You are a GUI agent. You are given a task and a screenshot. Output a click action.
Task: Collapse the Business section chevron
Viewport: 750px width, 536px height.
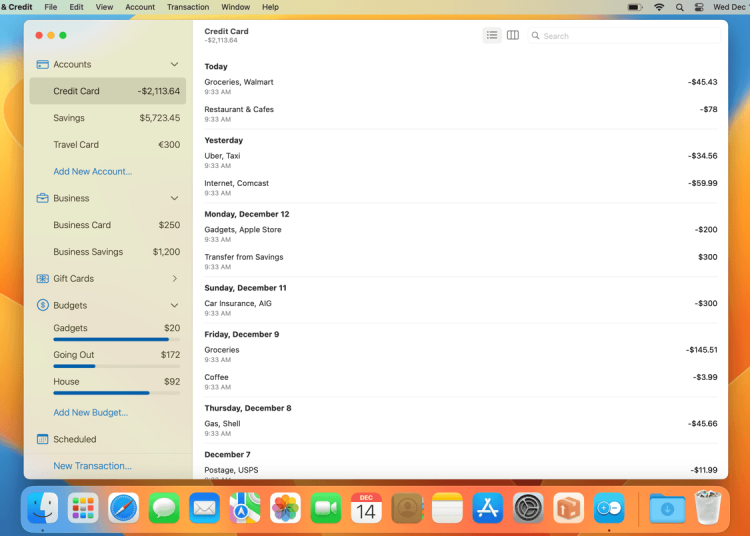coord(174,198)
